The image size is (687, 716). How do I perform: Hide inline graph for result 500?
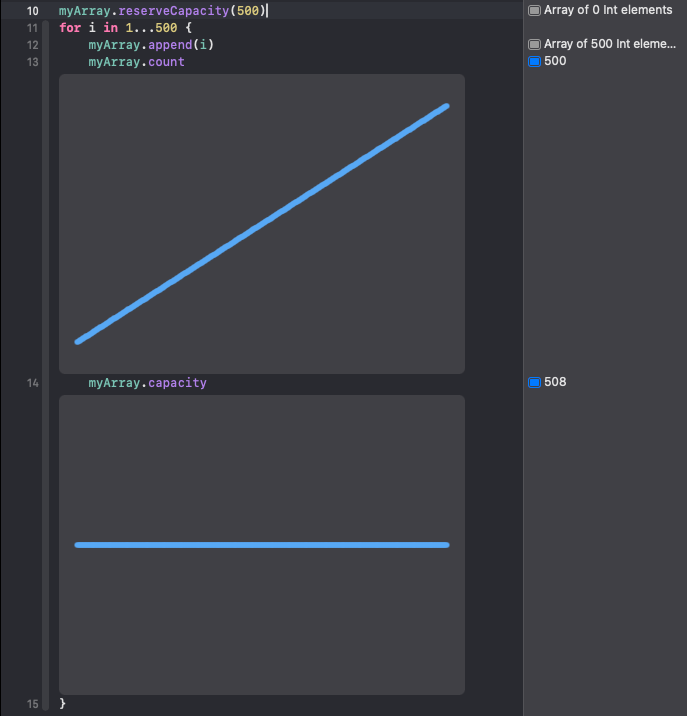[534, 61]
